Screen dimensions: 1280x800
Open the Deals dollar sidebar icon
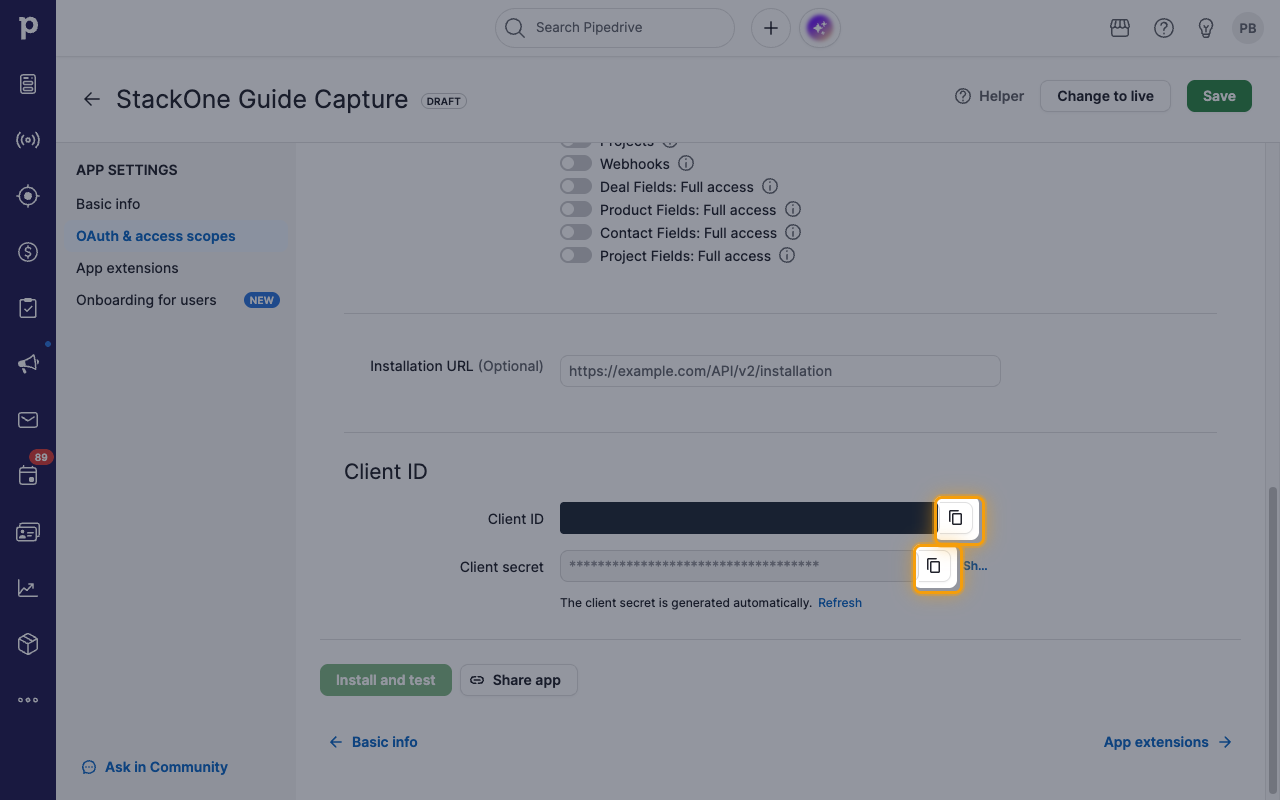(x=28, y=252)
